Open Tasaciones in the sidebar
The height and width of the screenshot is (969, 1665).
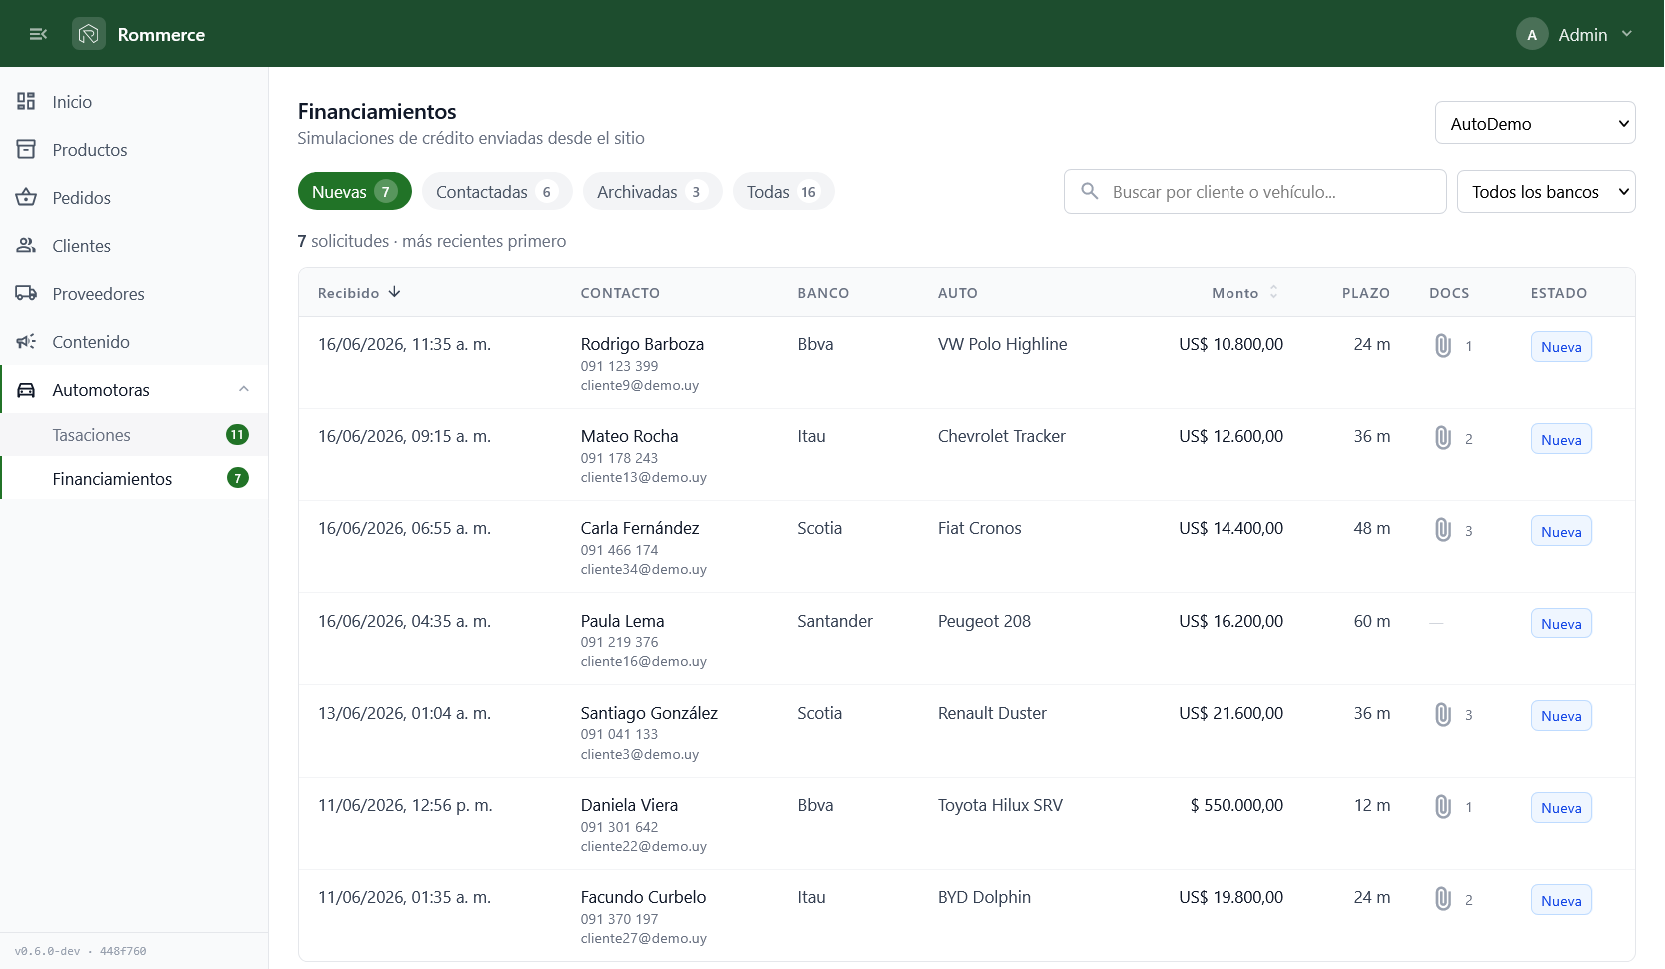pos(134,435)
